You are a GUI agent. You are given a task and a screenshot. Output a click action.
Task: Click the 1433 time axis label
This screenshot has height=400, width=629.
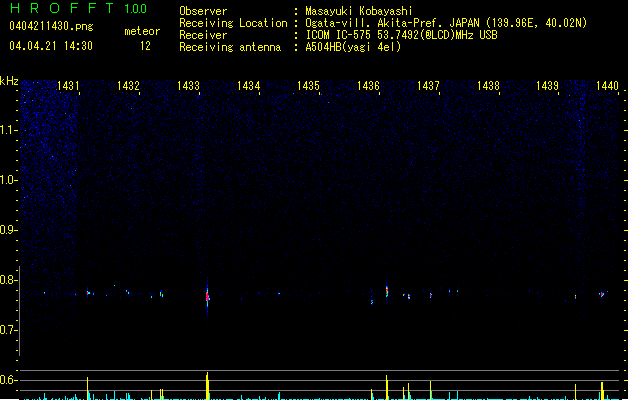pyautogui.click(x=188, y=86)
